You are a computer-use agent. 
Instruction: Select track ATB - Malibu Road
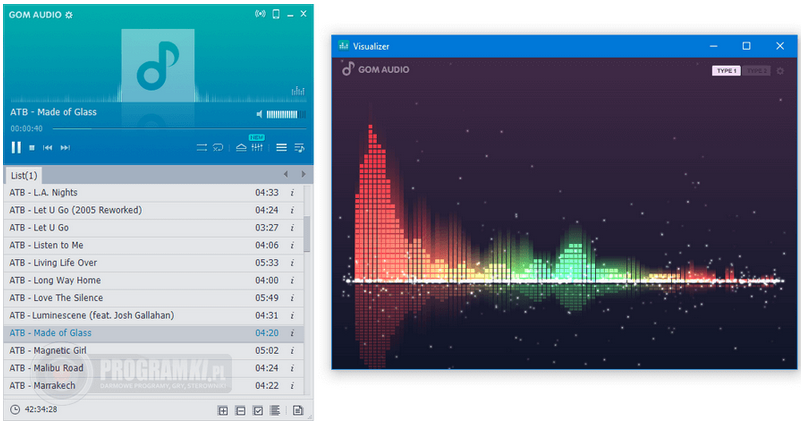[153, 368]
